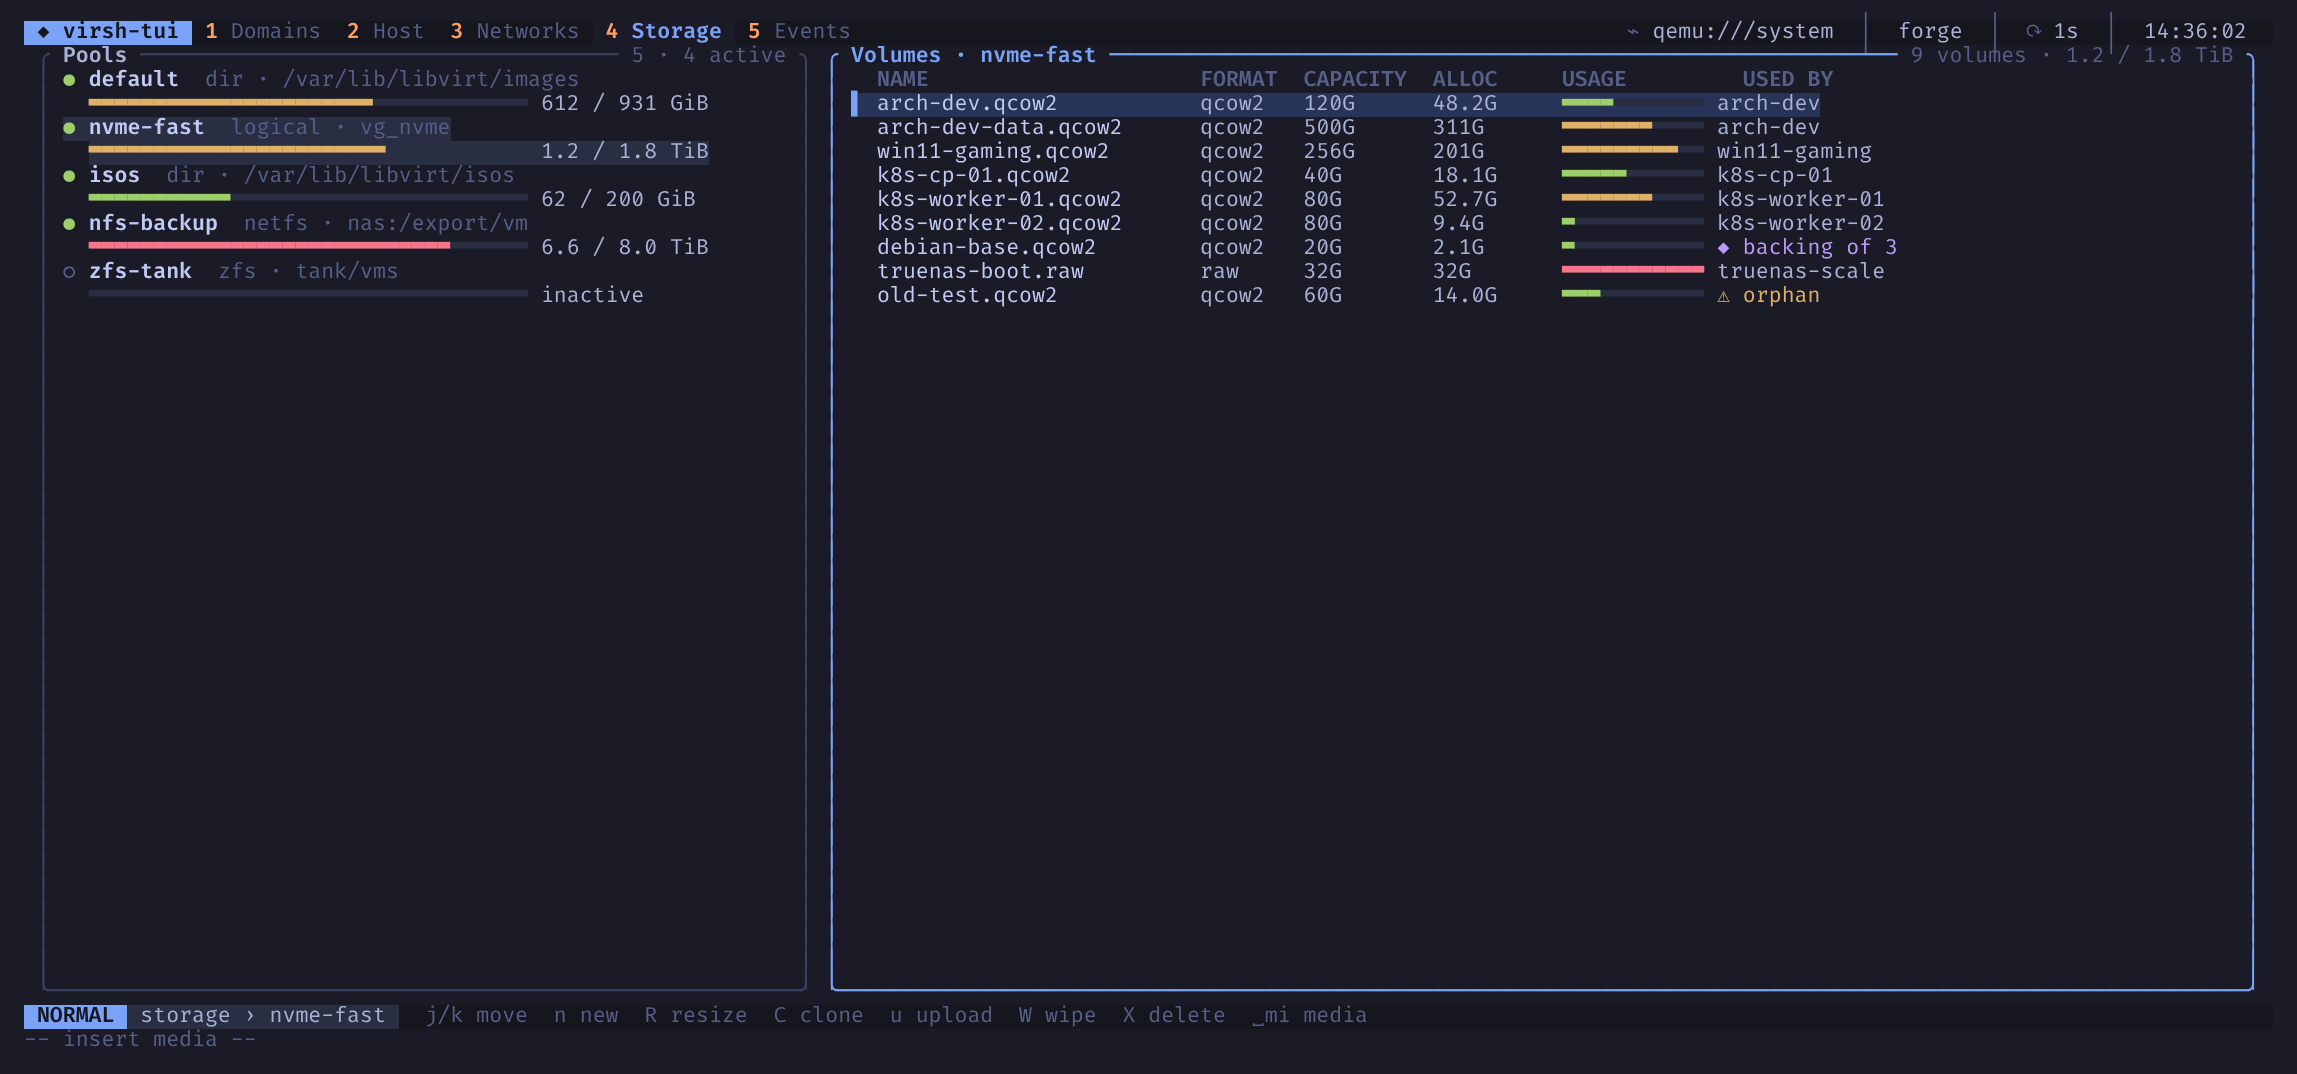2297x1074 pixels.
Task: Click the 'W wipe' shortcut hint
Action: [1057, 1016]
